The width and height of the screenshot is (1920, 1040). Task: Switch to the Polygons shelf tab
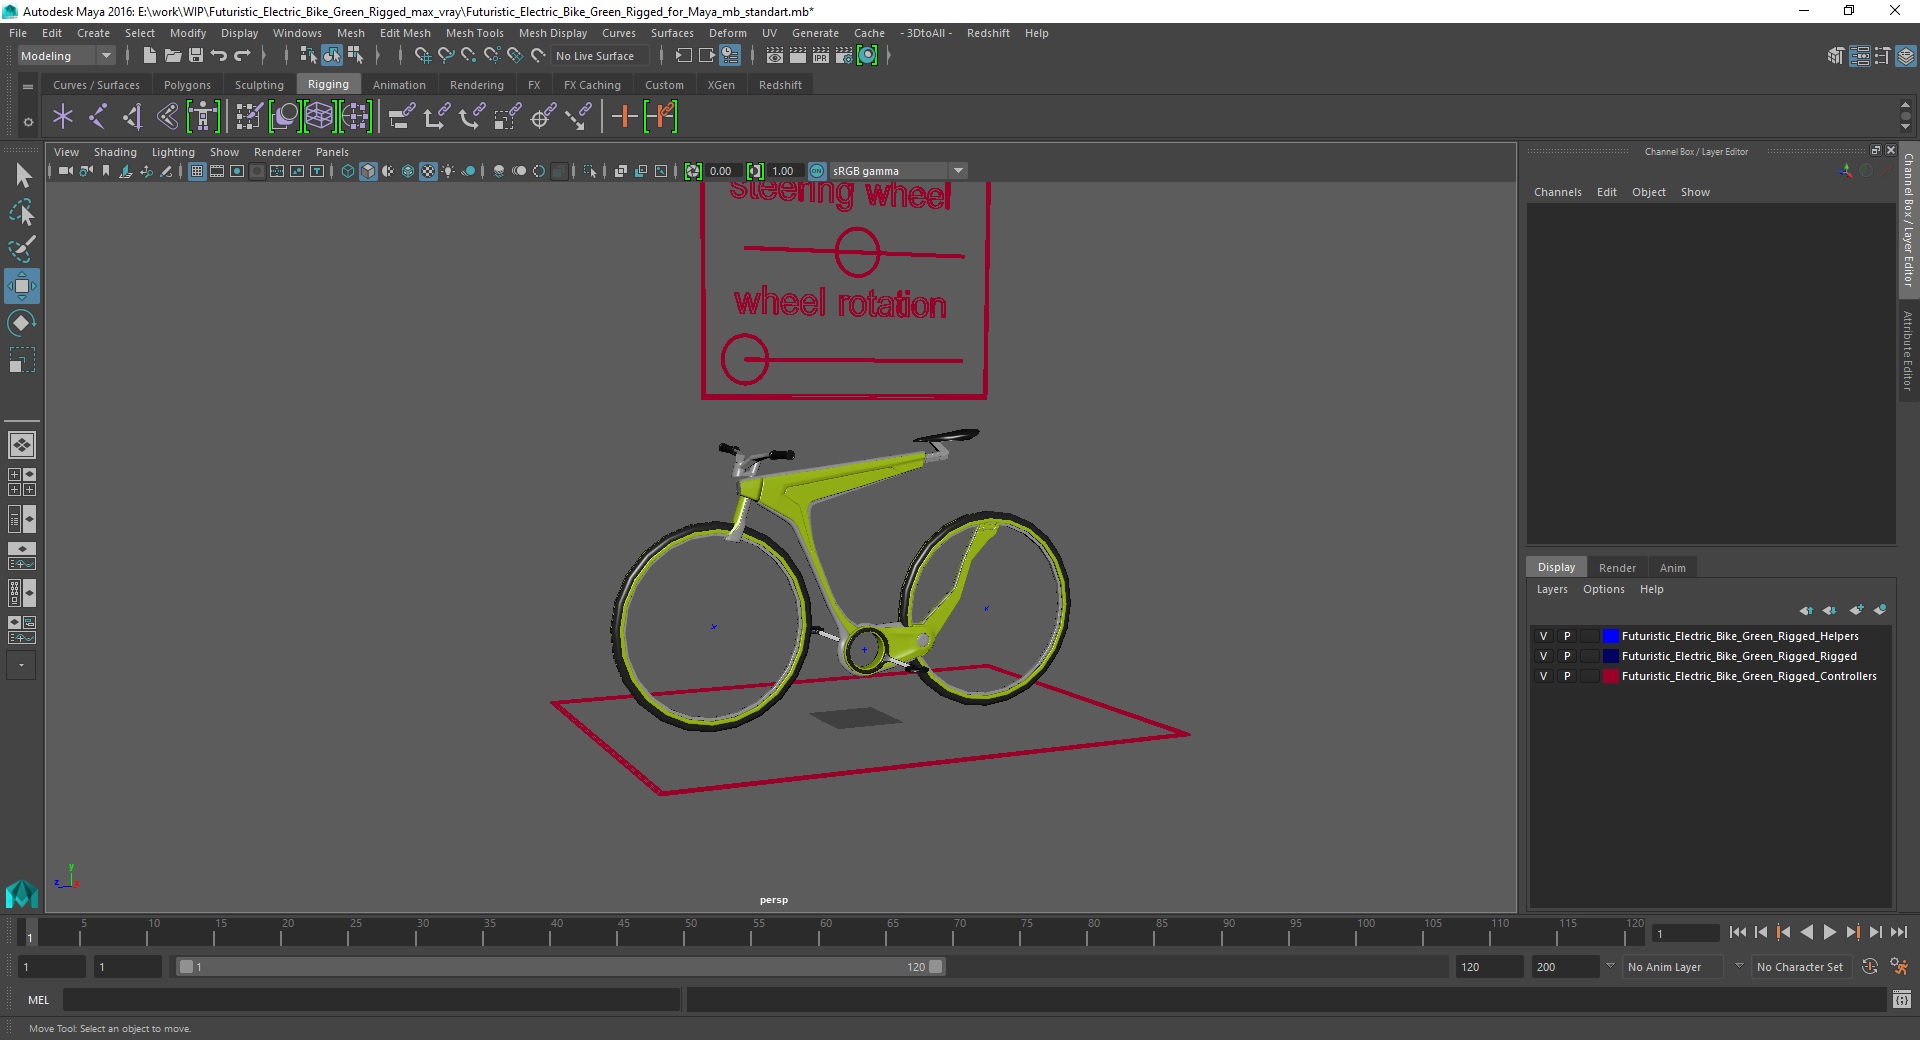[x=187, y=85]
